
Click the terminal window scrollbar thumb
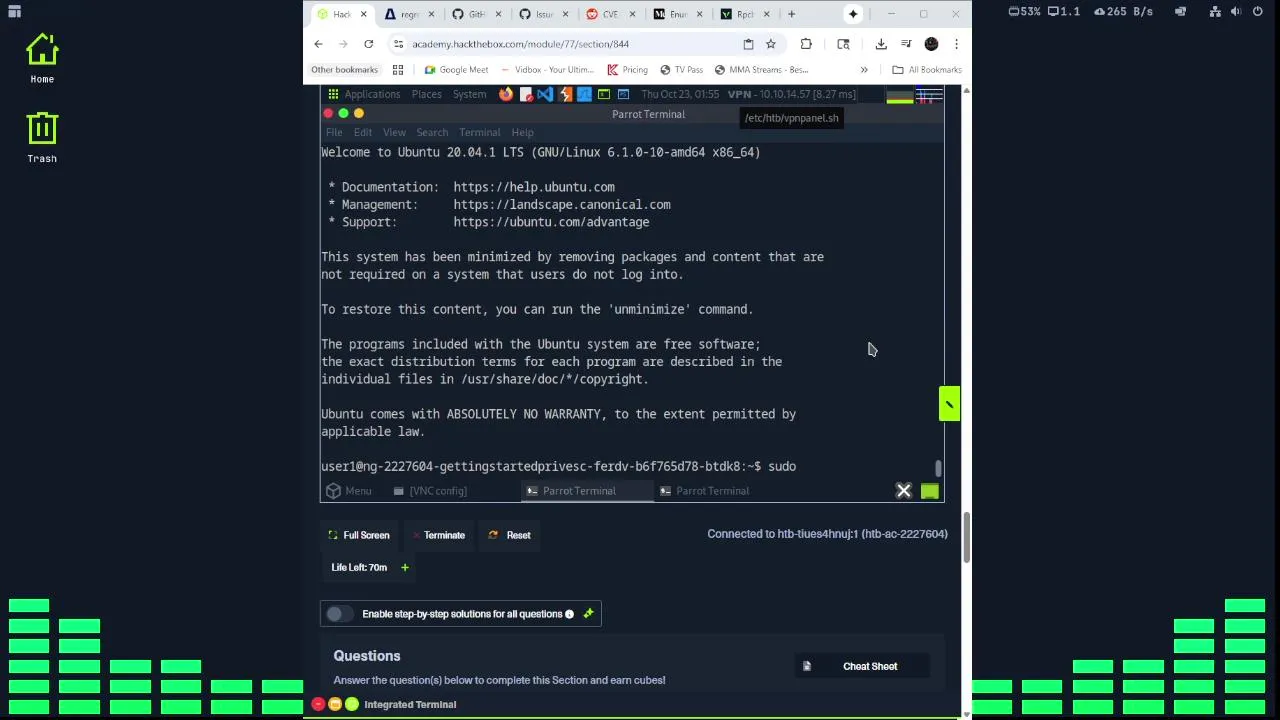[x=938, y=468]
